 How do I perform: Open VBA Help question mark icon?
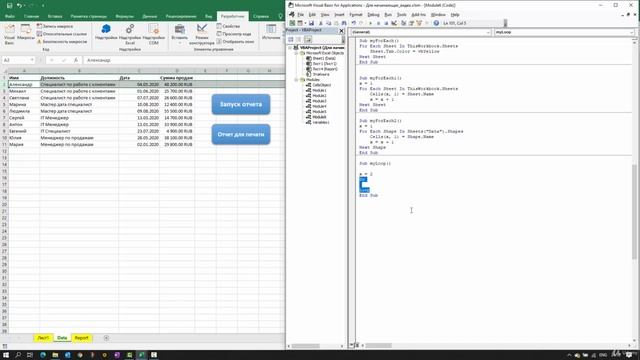pyautogui.click(x=436, y=23)
